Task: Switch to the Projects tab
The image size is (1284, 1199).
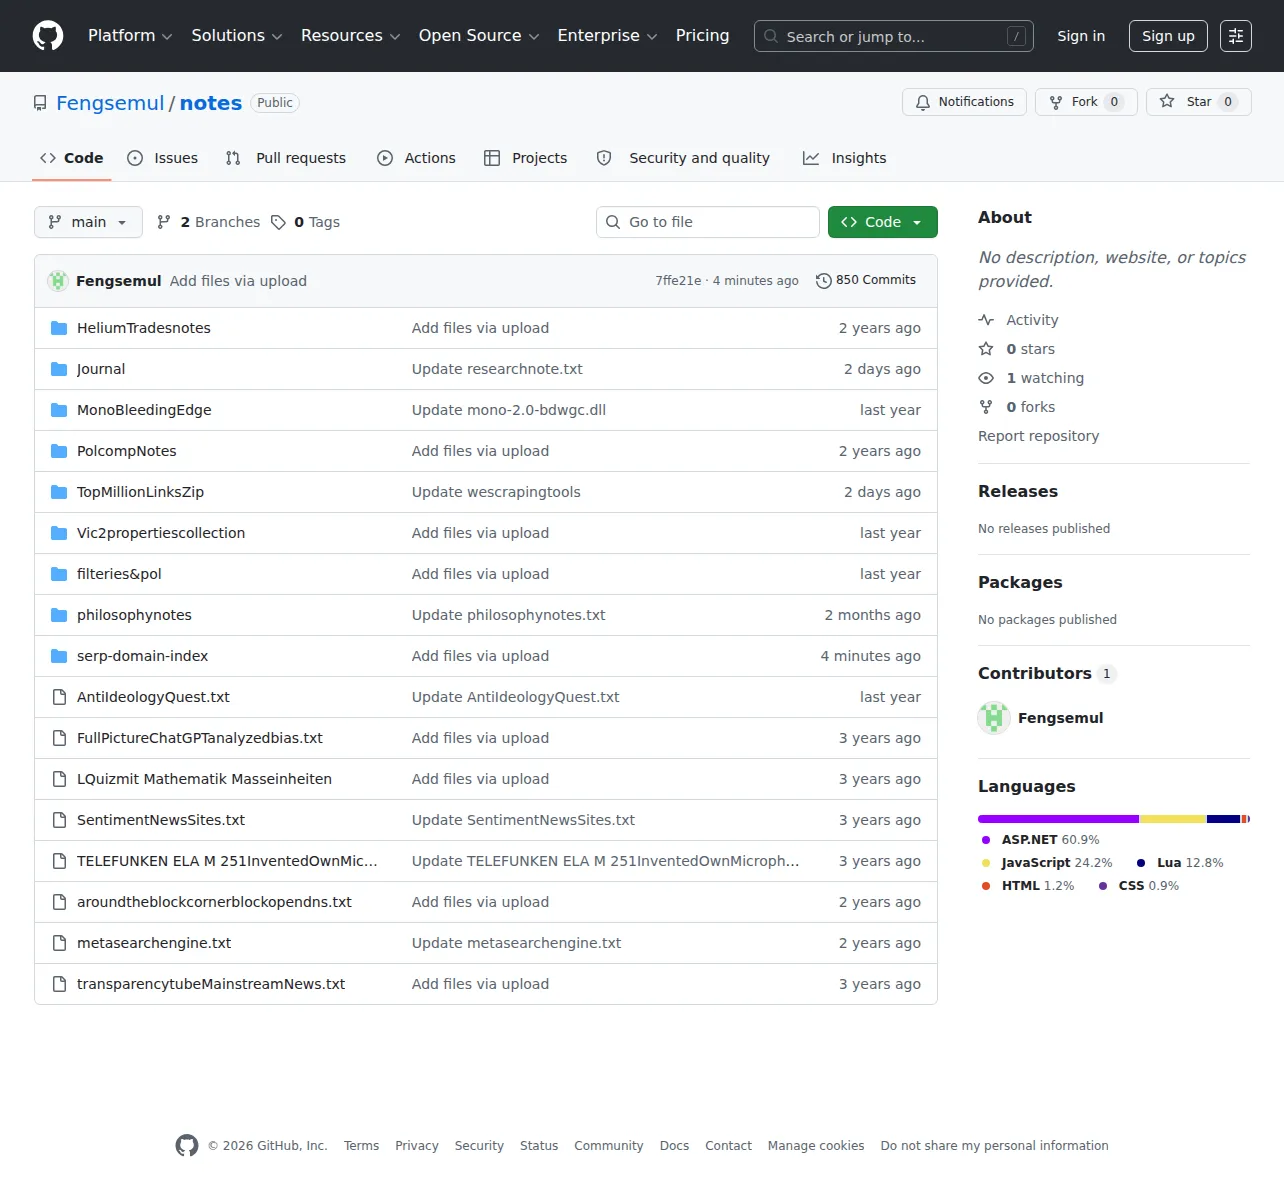Action: coord(525,158)
